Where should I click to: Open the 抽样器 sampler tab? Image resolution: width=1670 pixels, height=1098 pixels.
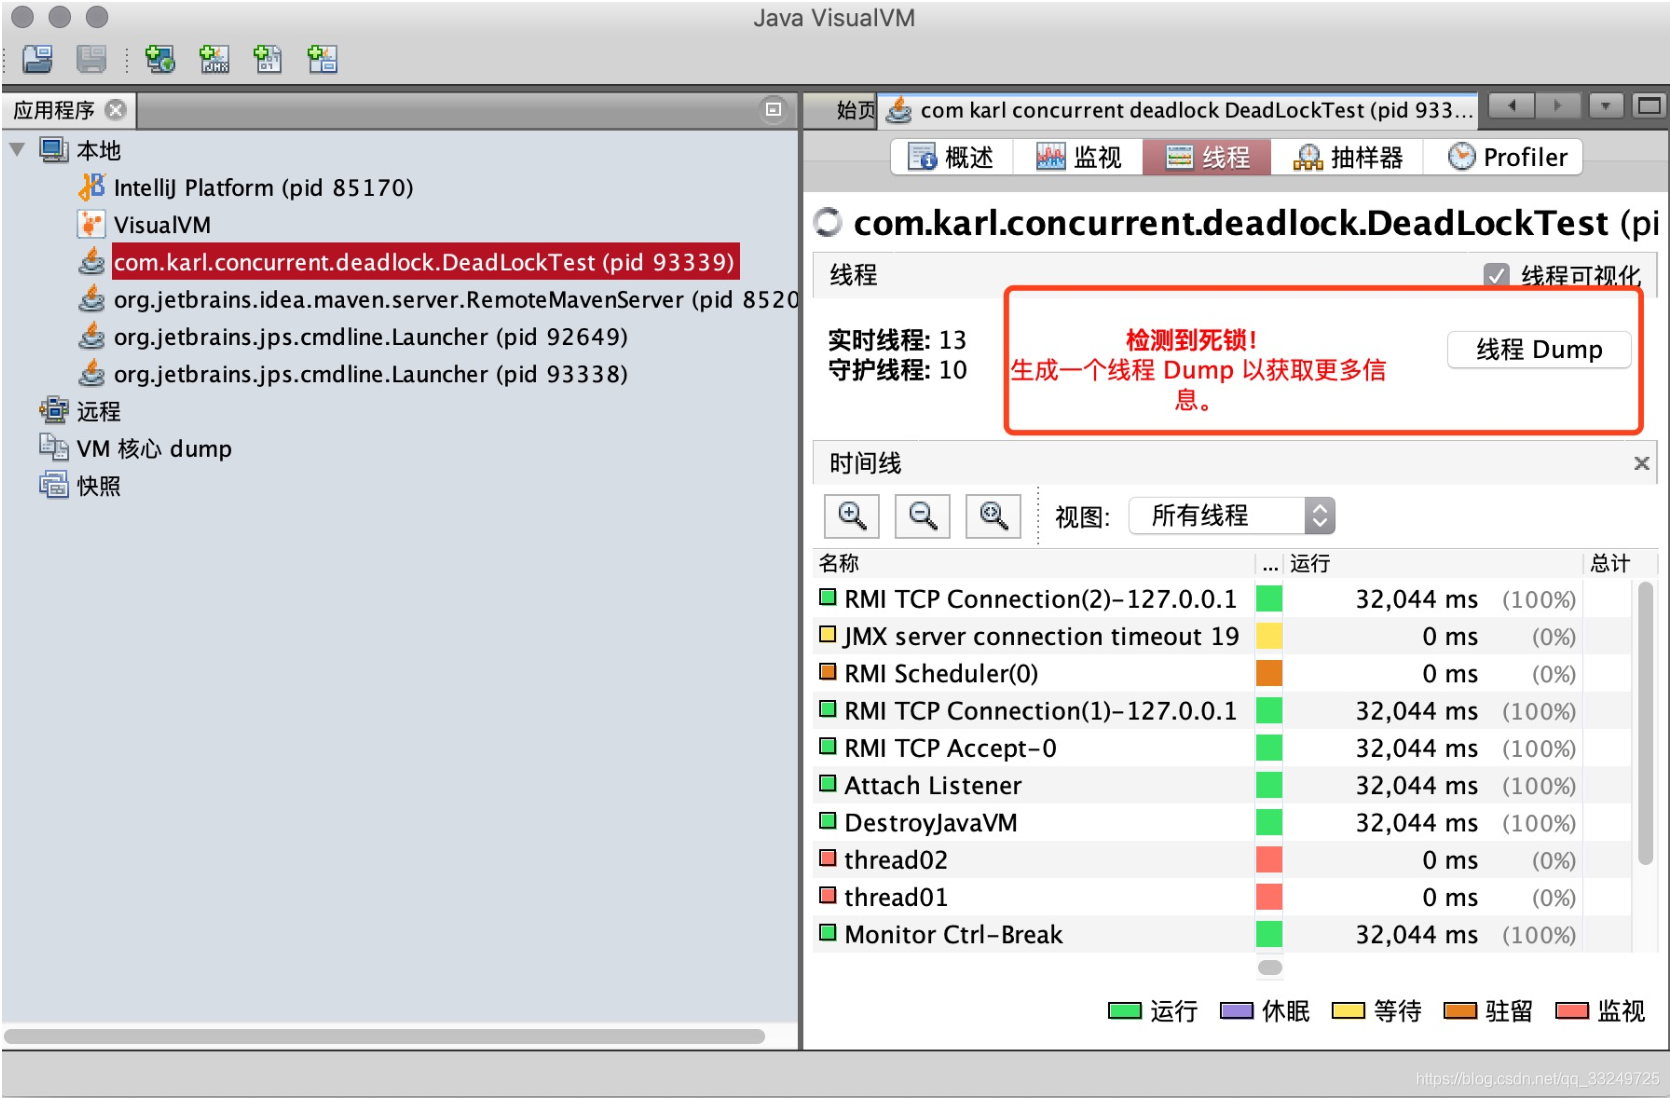pos(1347,157)
